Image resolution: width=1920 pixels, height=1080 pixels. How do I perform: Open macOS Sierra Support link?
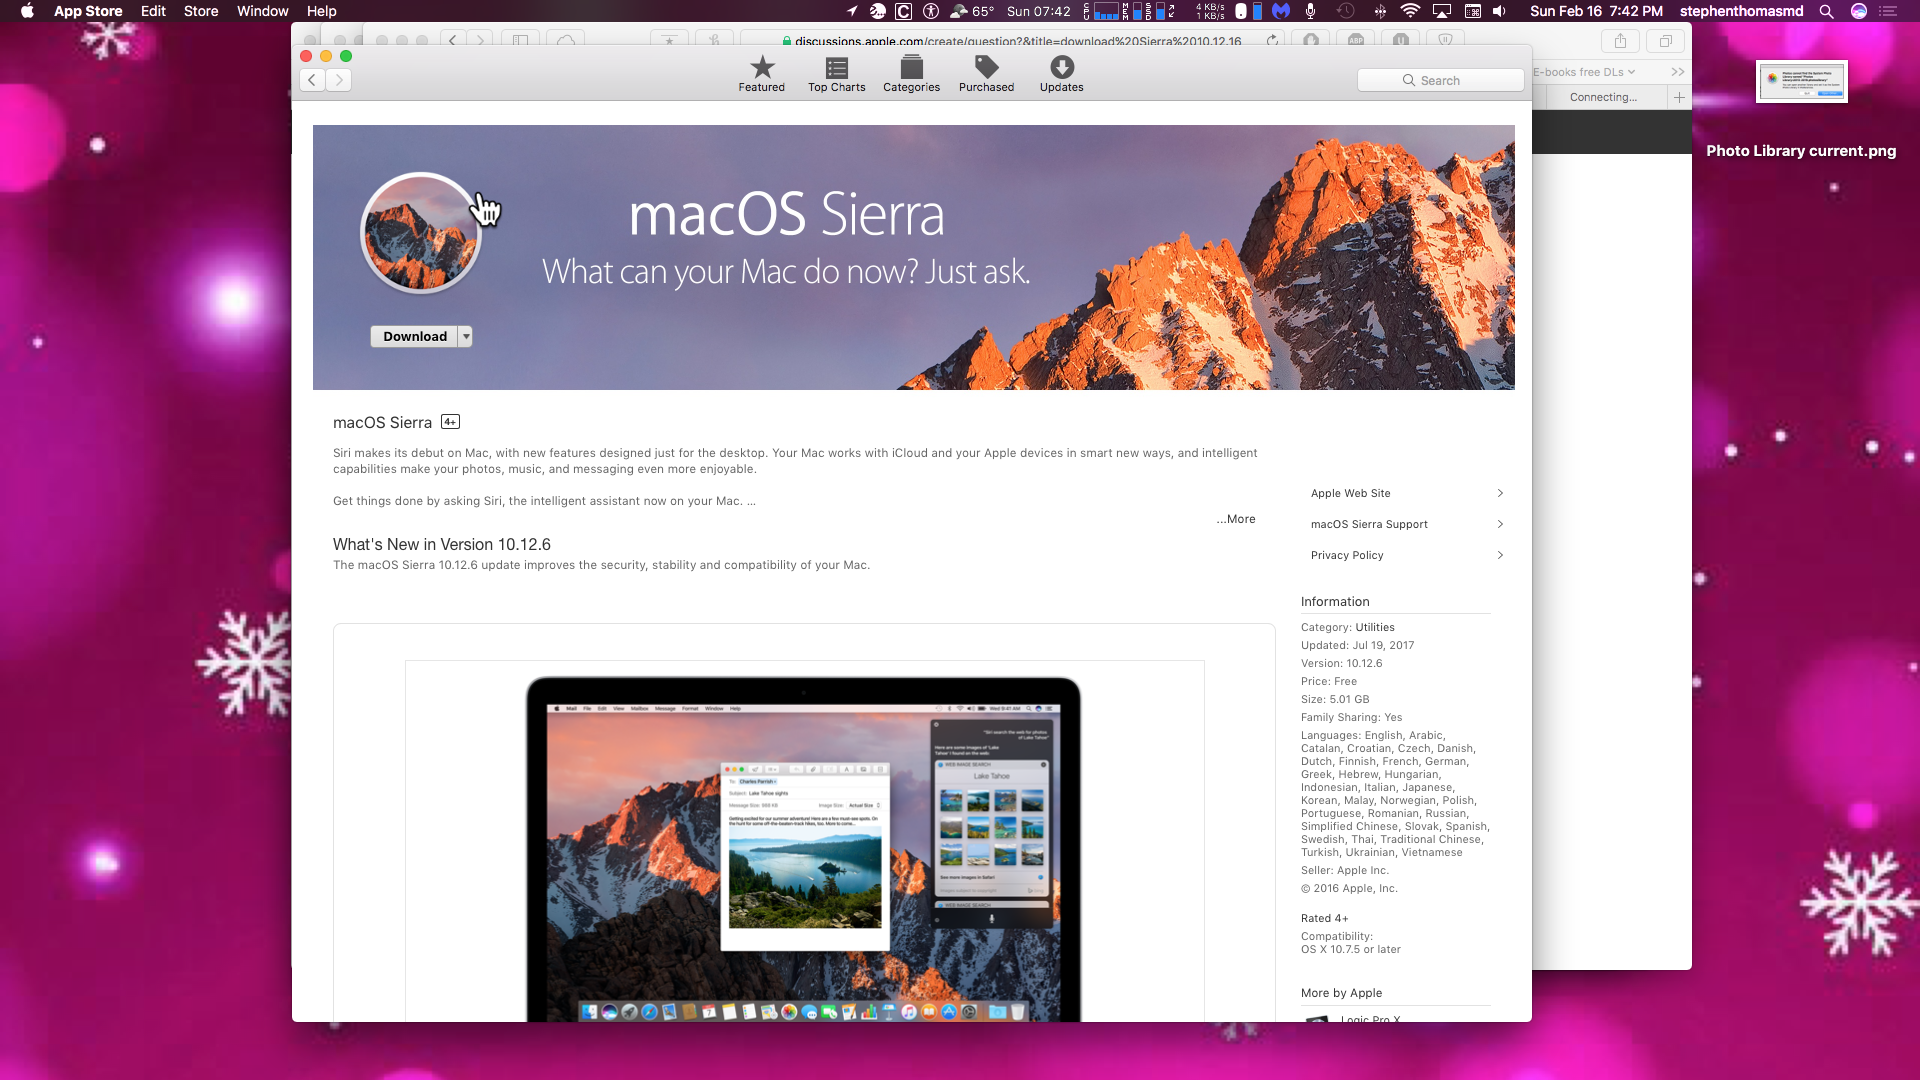pos(1369,524)
